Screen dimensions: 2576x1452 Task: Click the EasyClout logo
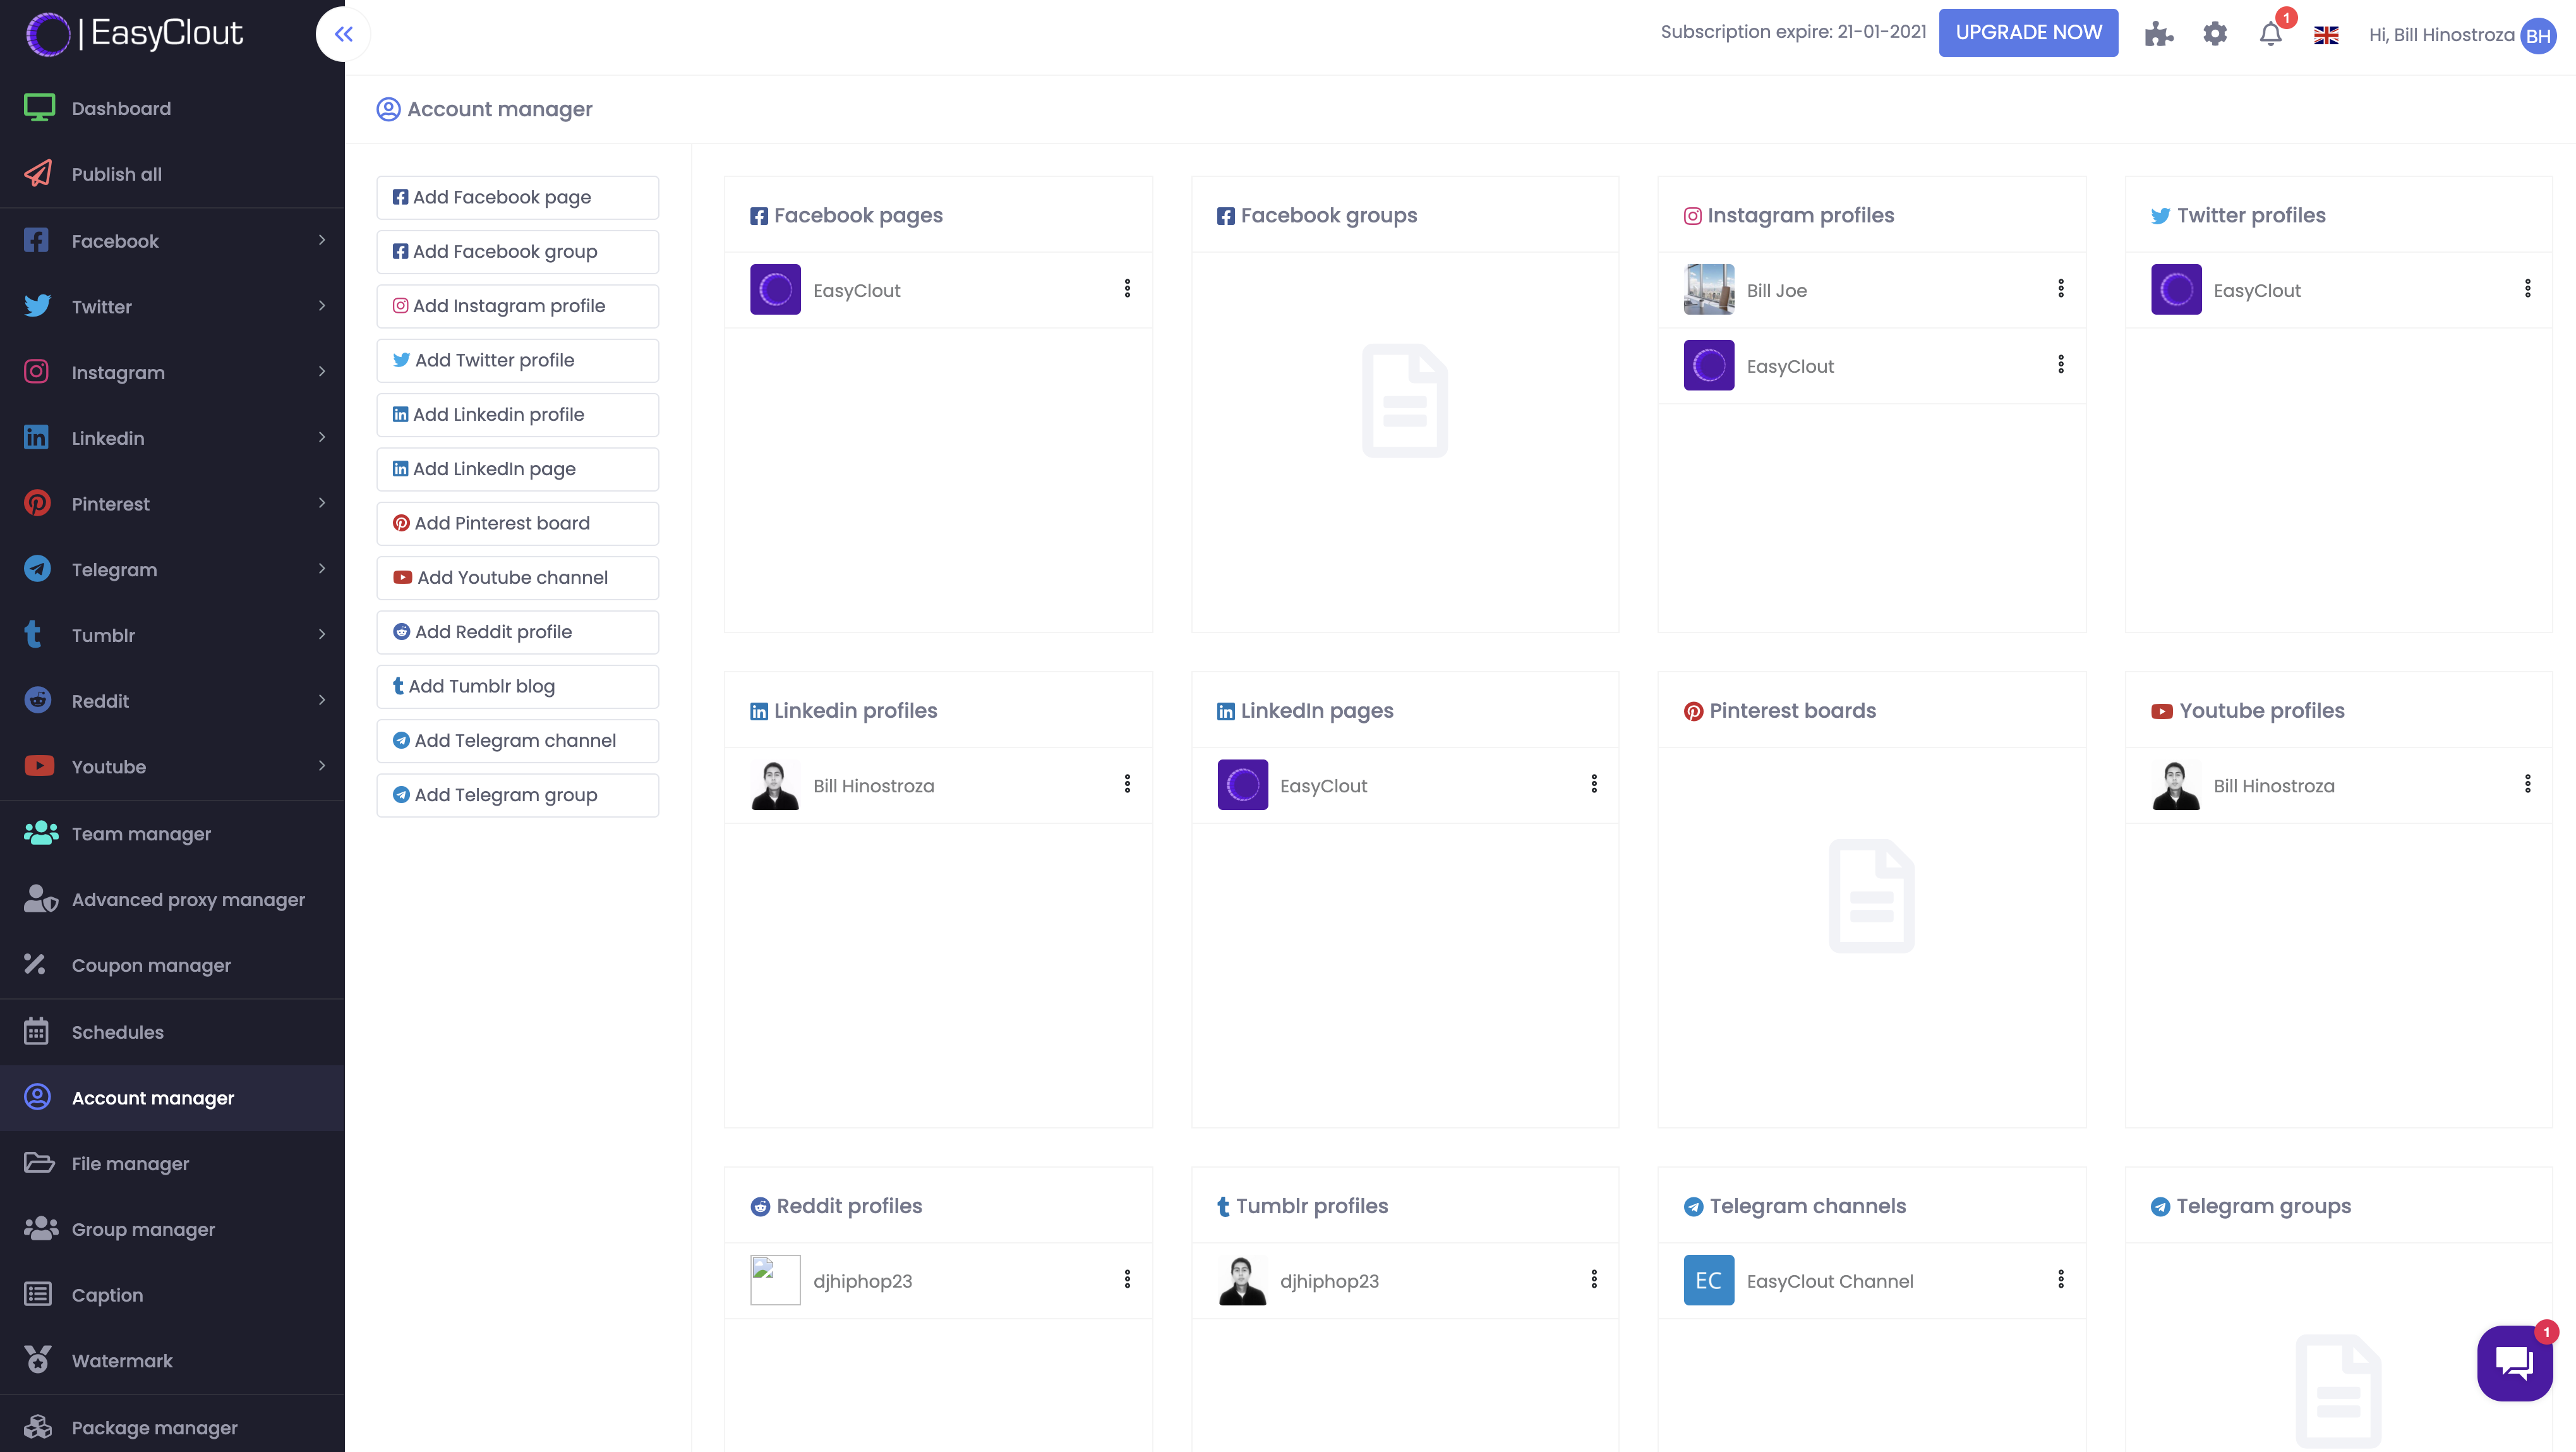coord(134,34)
